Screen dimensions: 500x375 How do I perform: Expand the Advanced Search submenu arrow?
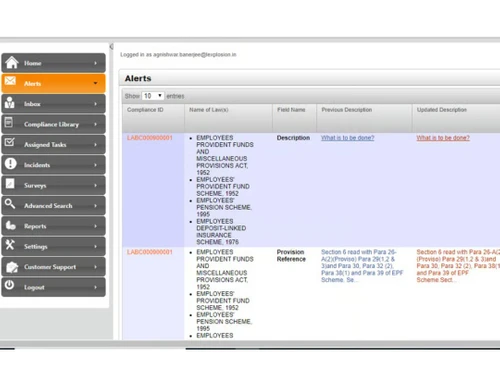tap(95, 206)
